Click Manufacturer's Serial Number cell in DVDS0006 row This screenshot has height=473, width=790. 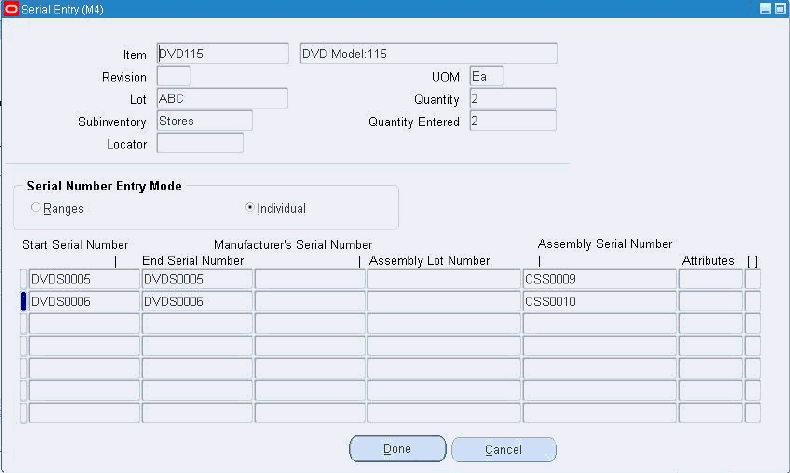tap(310, 301)
